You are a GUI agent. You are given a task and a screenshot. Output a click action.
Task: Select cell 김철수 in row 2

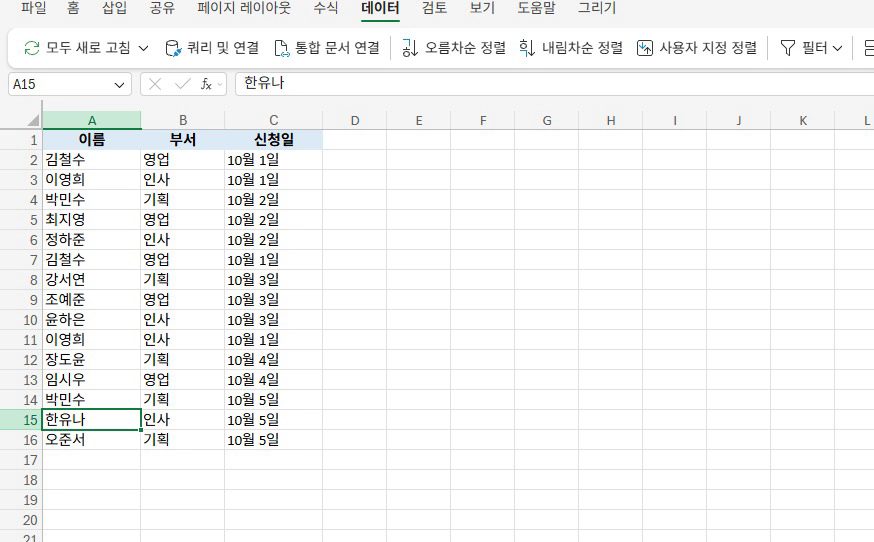(x=92, y=160)
